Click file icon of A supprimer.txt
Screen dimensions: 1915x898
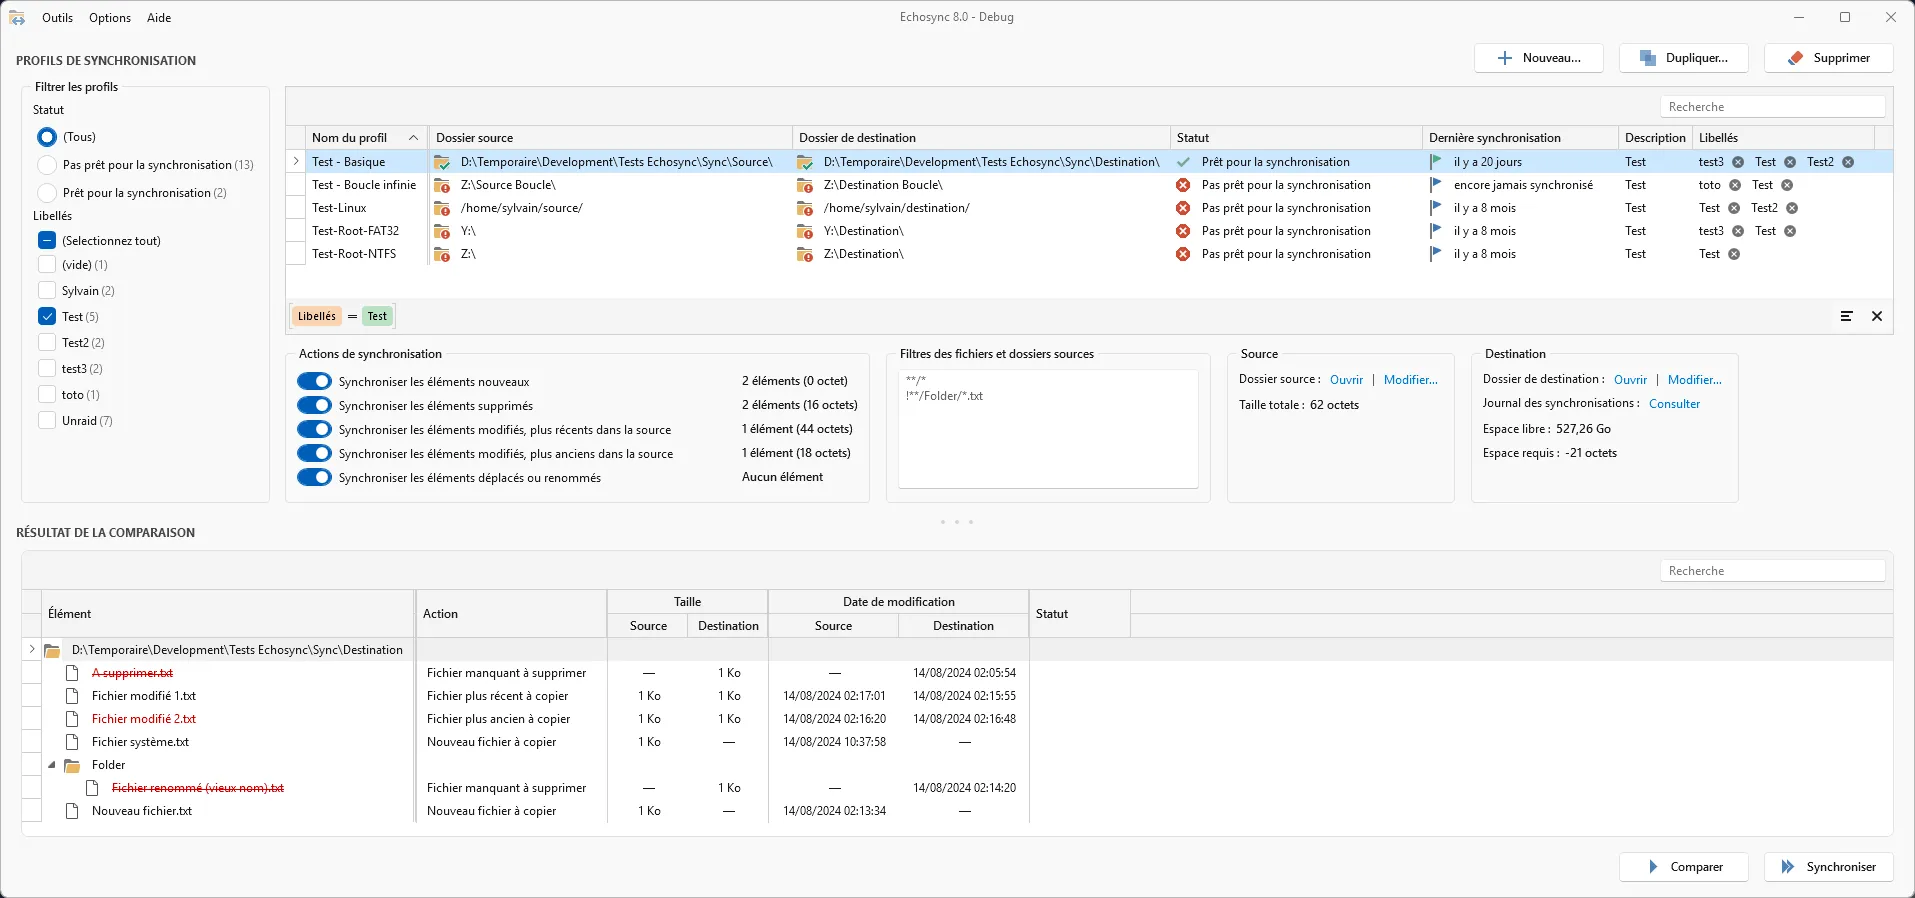click(x=72, y=673)
